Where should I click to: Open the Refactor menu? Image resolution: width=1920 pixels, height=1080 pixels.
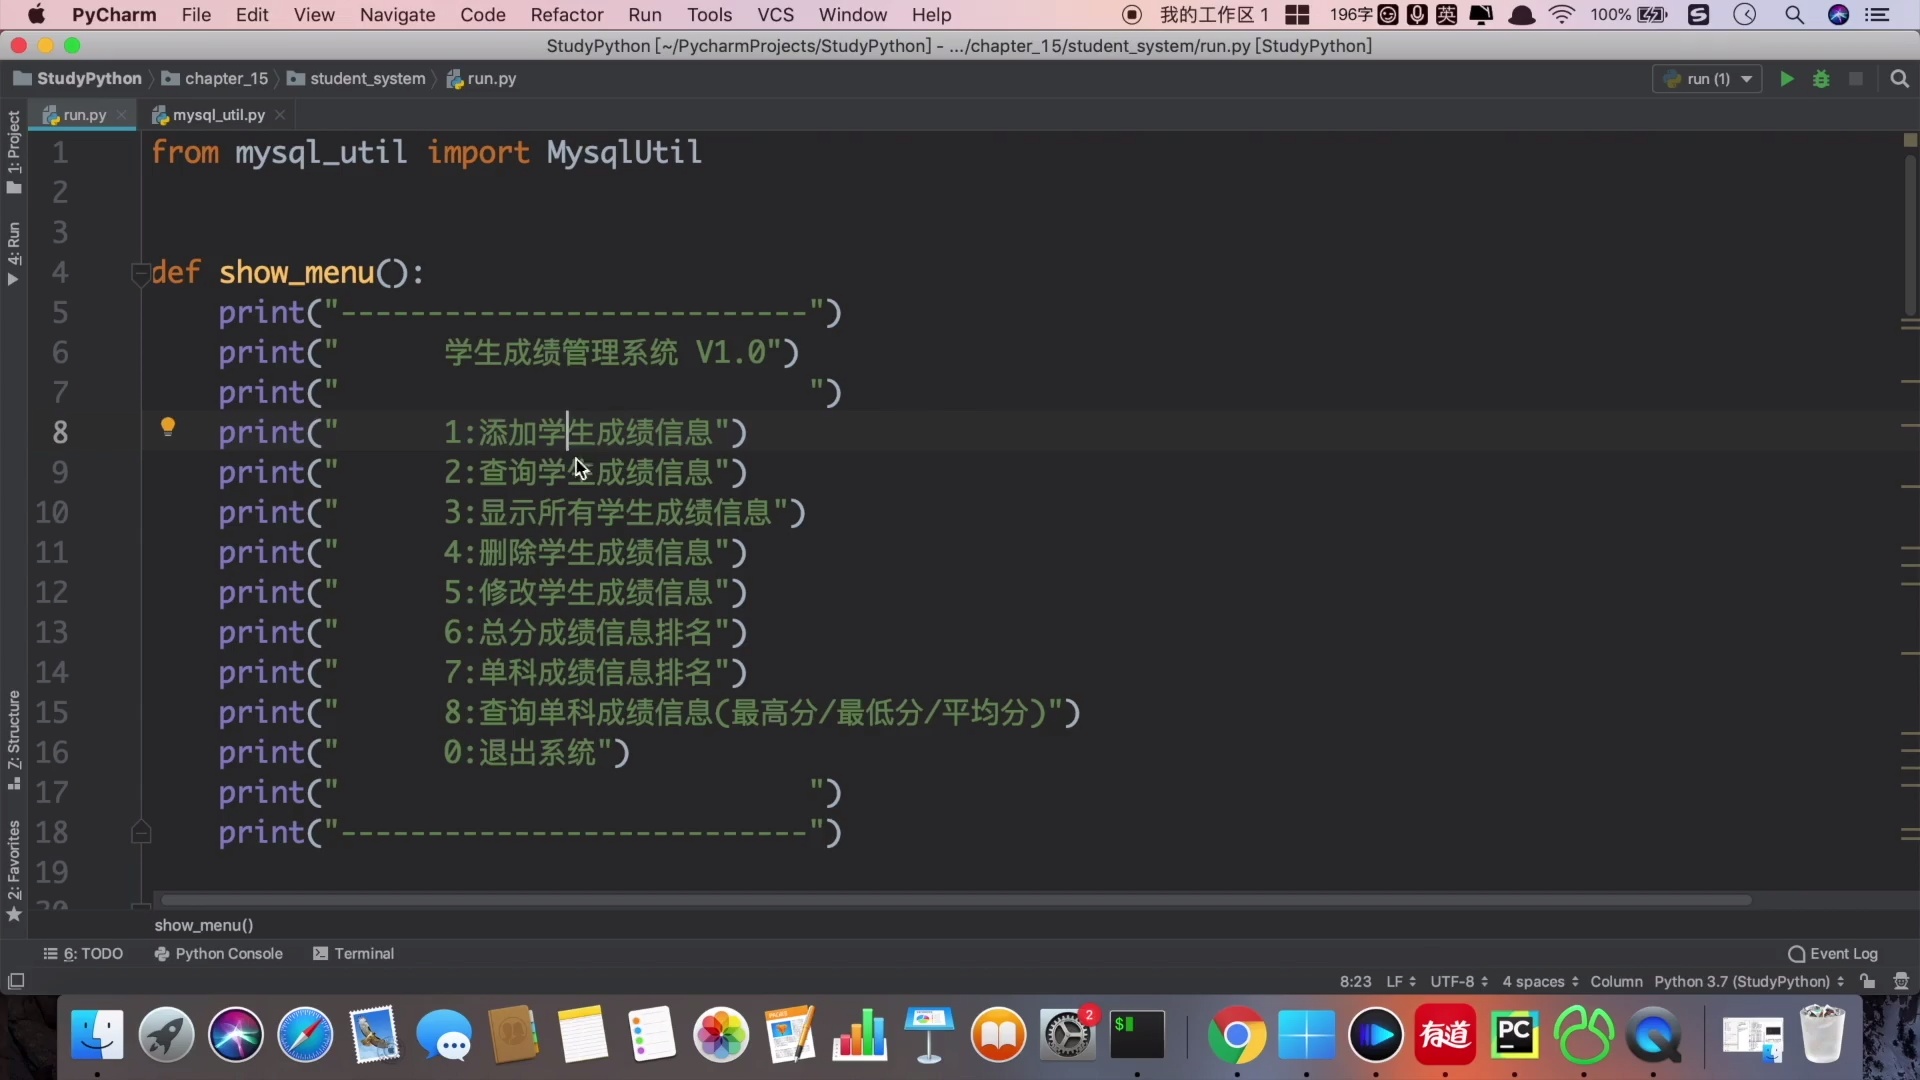point(566,15)
